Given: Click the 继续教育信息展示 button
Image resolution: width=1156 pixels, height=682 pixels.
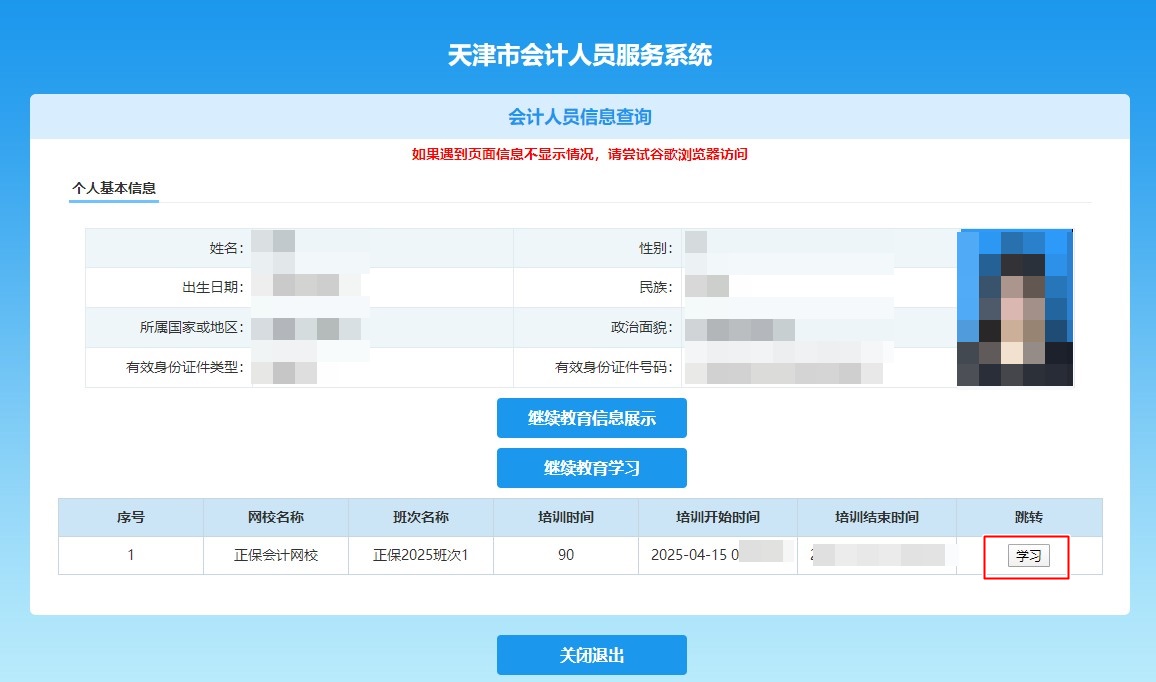Looking at the screenshot, I should [x=591, y=417].
